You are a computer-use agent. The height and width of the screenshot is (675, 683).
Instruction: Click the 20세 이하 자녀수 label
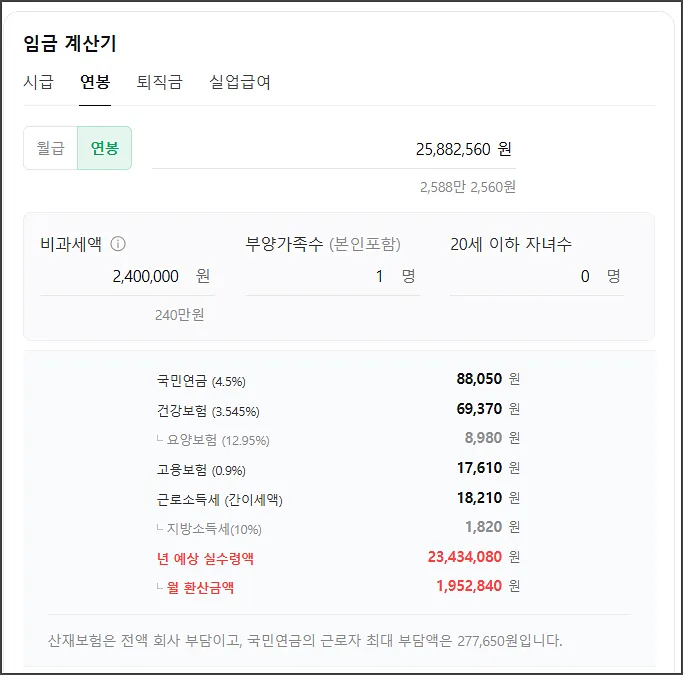pyautogui.click(x=511, y=244)
